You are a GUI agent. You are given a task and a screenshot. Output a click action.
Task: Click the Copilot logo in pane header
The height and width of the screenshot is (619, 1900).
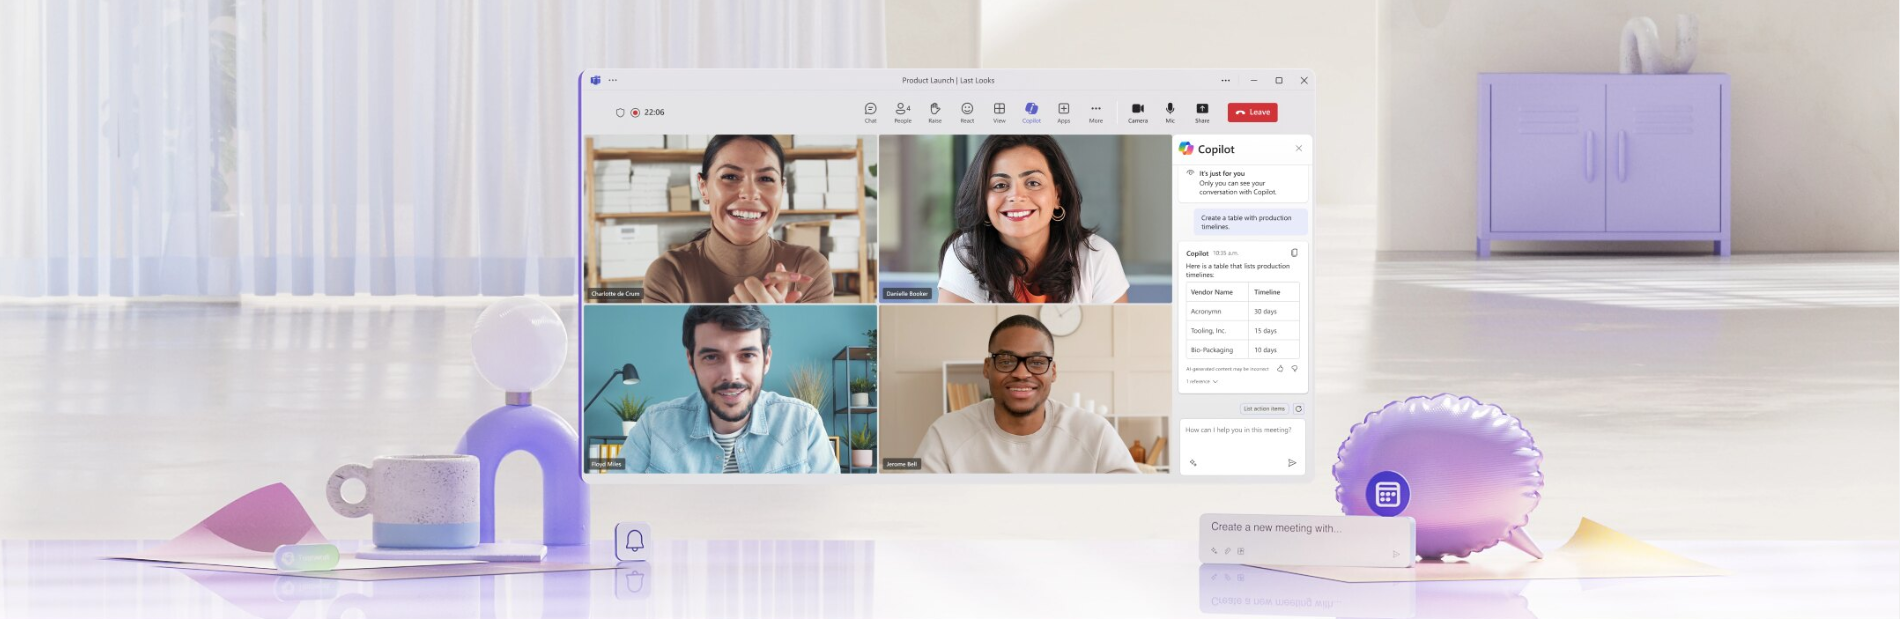pos(1186,148)
